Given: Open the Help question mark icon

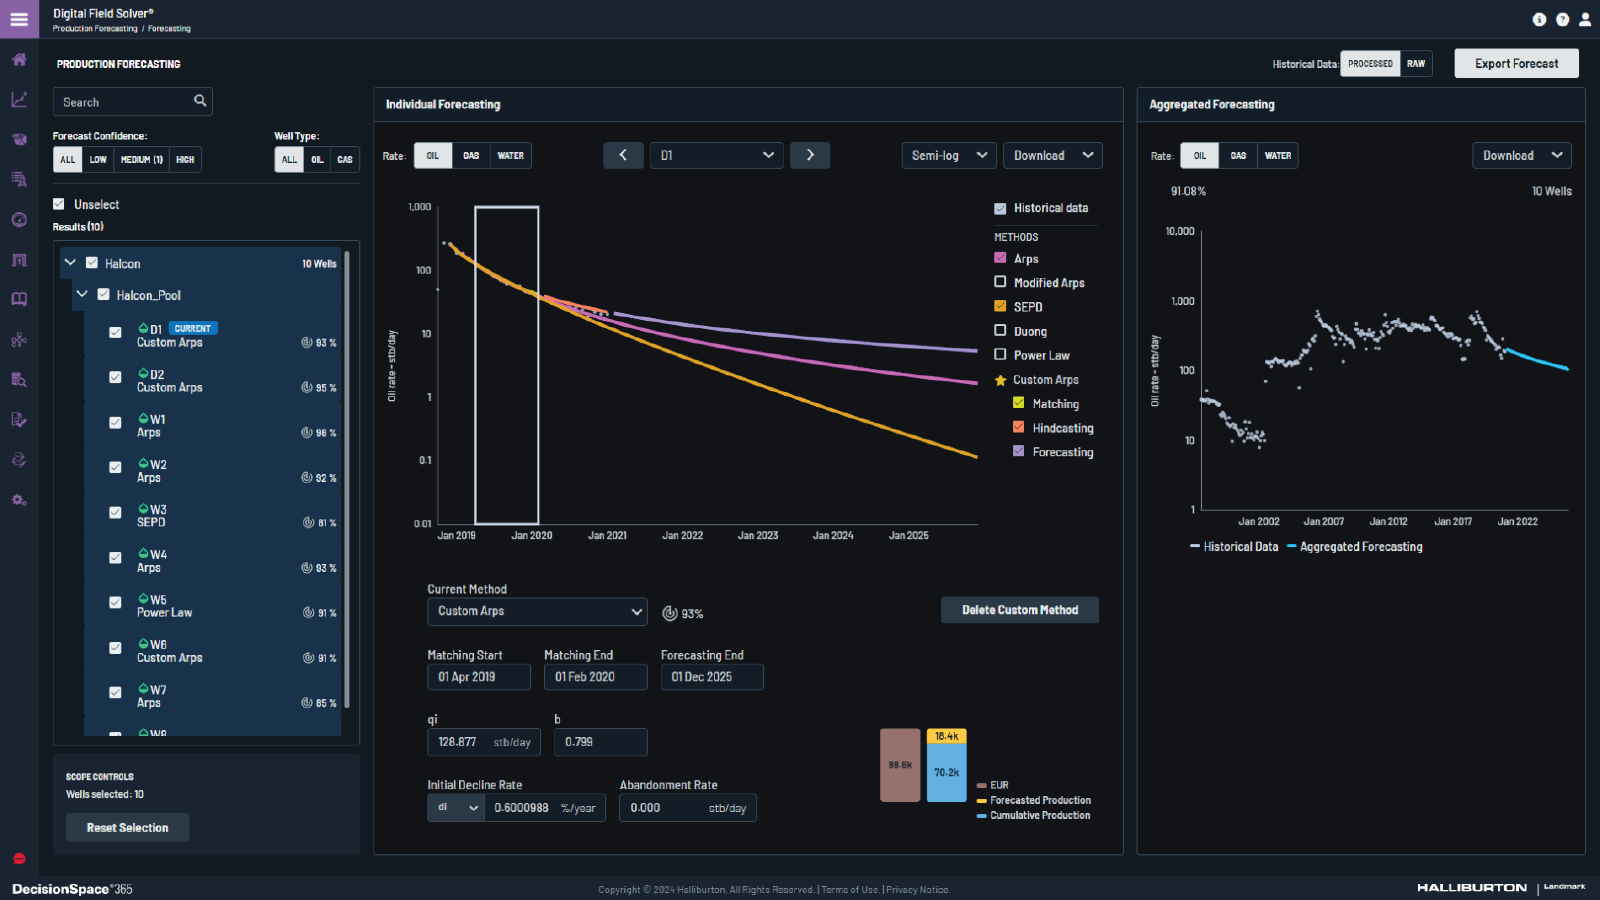Looking at the screenshot, I should 1562,19.
